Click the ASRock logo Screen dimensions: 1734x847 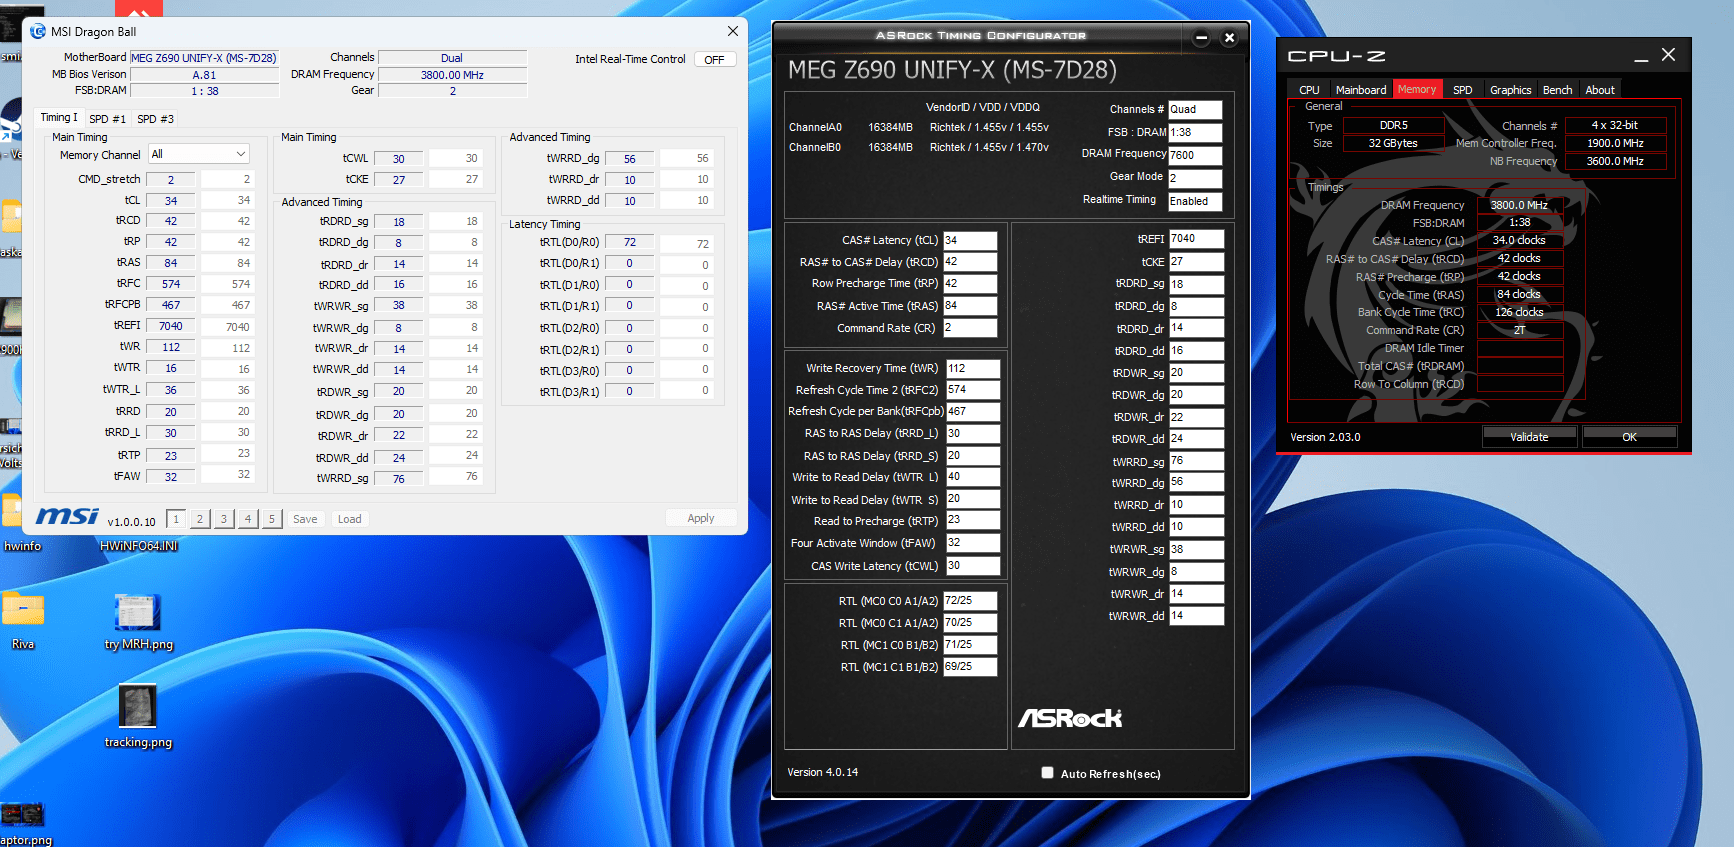[x=1070, y=718]
